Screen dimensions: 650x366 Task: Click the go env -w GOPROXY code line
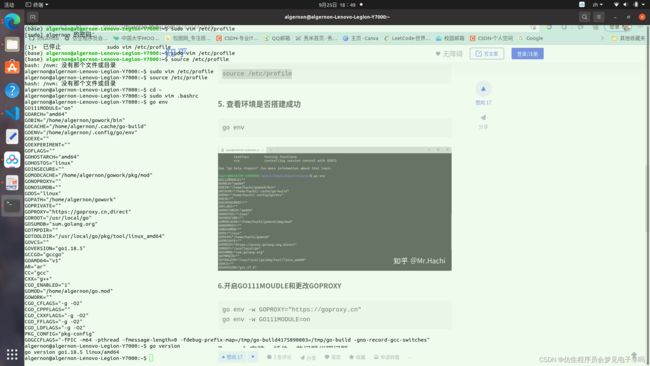[291, 309]
